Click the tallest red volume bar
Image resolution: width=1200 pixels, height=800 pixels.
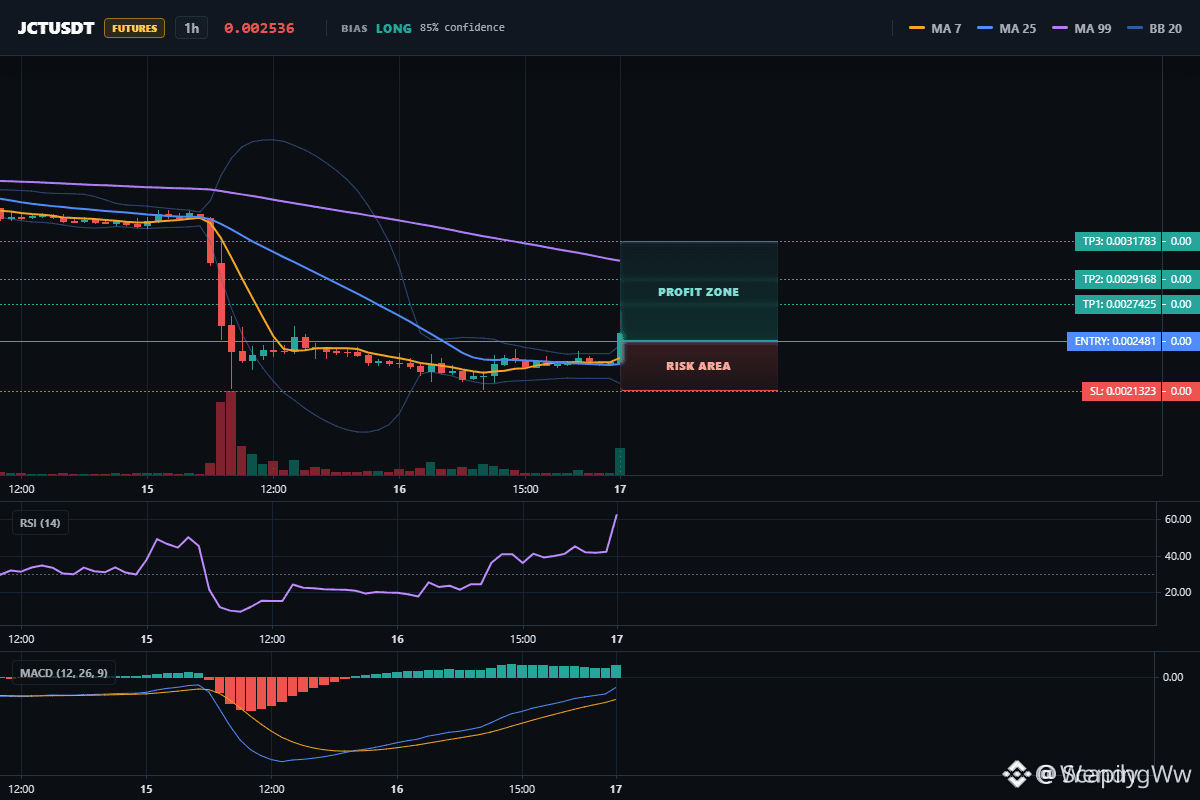[231, 433]
